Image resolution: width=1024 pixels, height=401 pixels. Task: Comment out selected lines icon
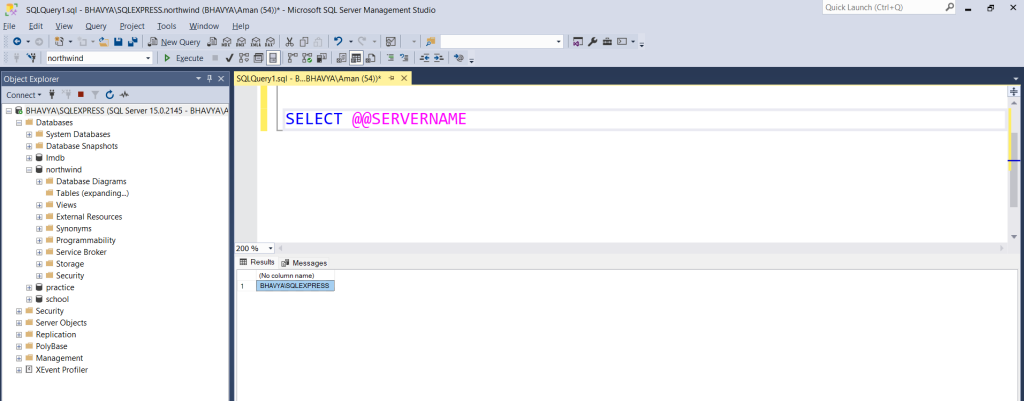point(391,58)
